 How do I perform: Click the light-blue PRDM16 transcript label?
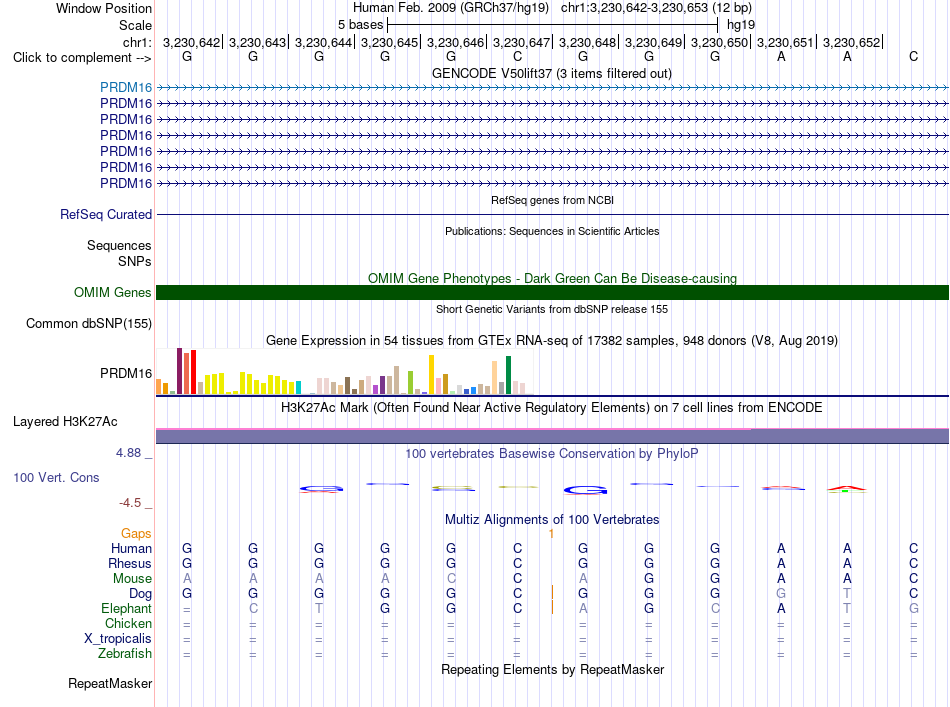126,87
